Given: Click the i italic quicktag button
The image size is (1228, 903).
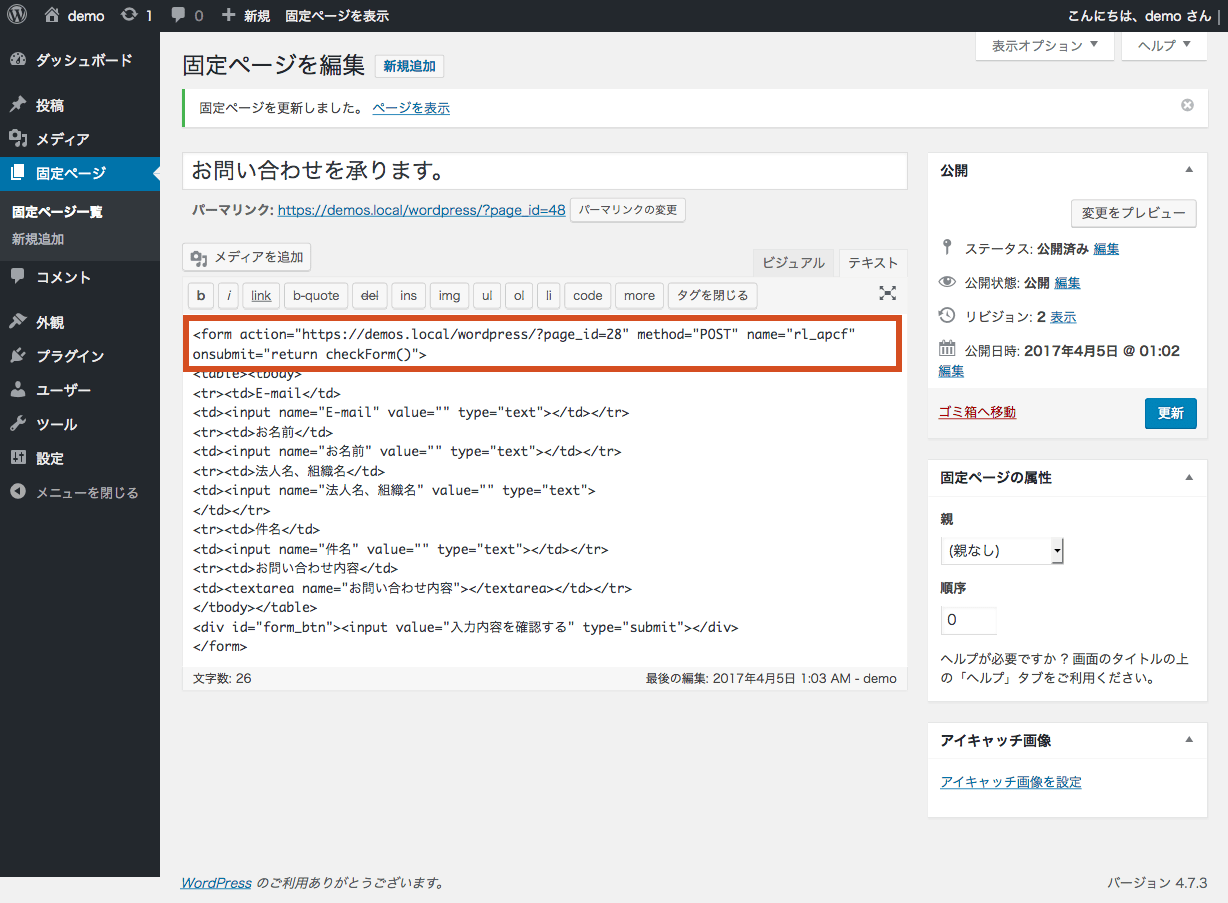Looking at the screenshot, I should point(229,295).
